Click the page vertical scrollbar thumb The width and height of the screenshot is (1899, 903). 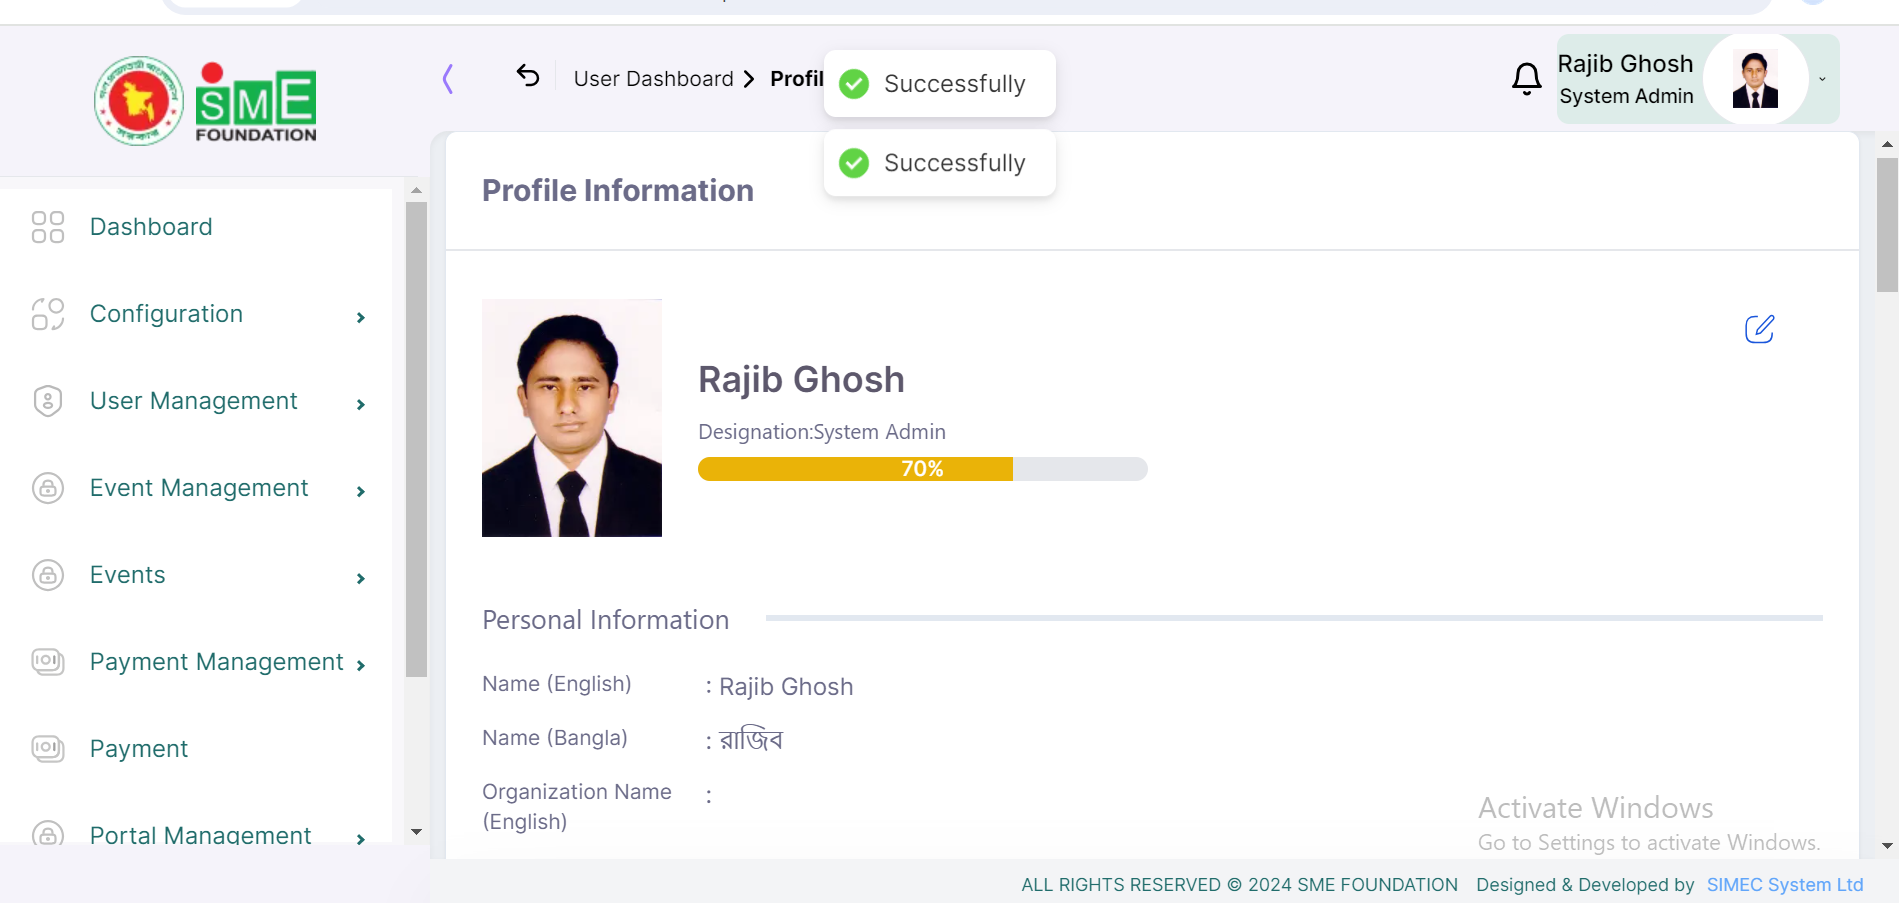(1887, 225)
